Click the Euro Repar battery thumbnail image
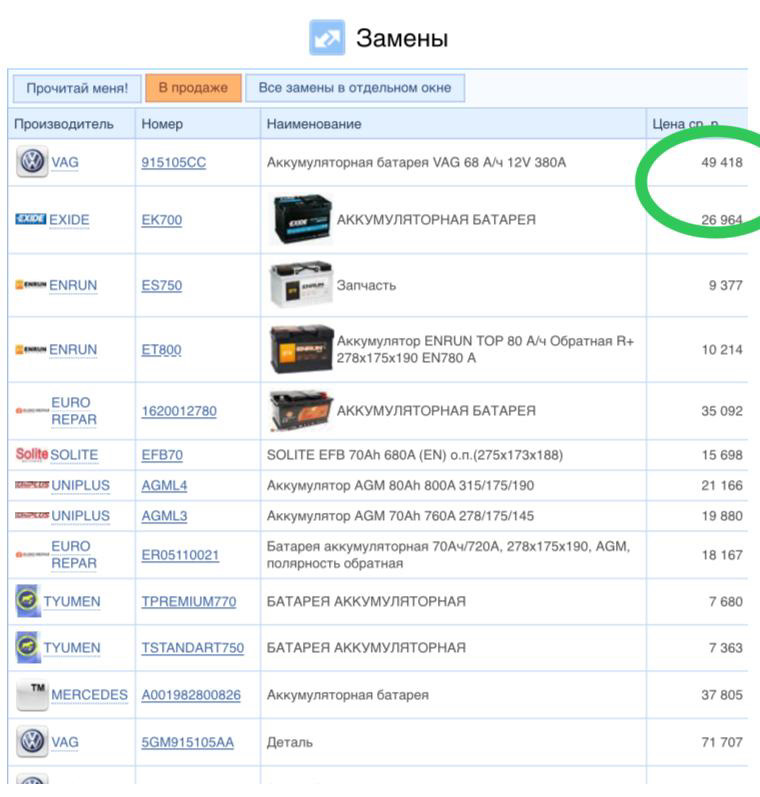This screenshot has width=760, height=797. tap(301, 411)
